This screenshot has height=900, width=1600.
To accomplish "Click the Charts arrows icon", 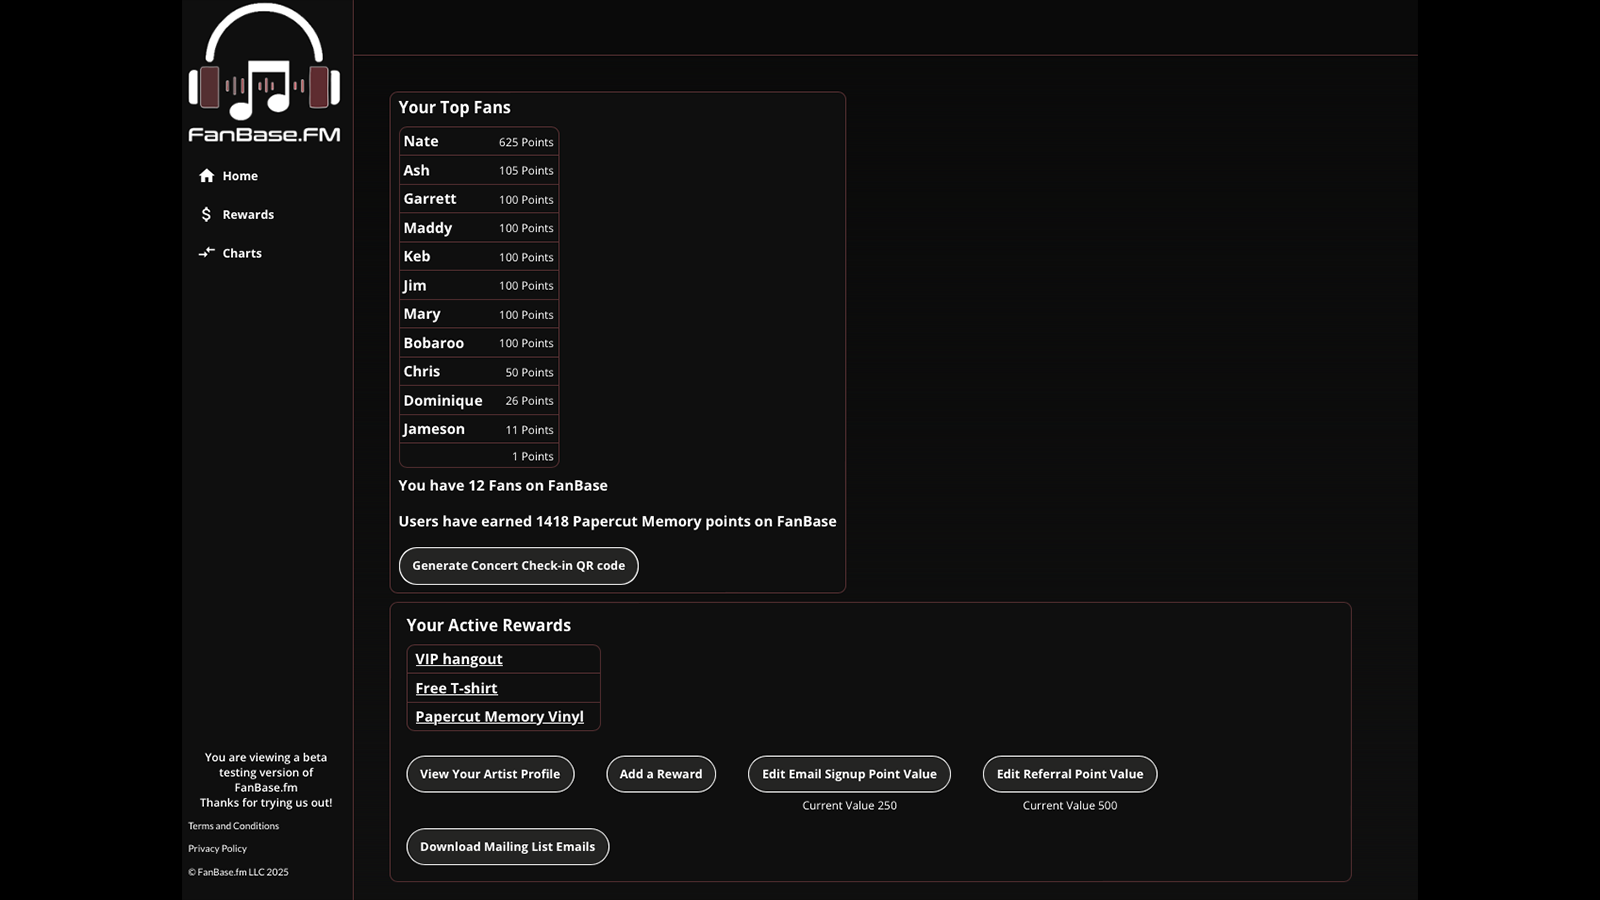I will point(206,253).
